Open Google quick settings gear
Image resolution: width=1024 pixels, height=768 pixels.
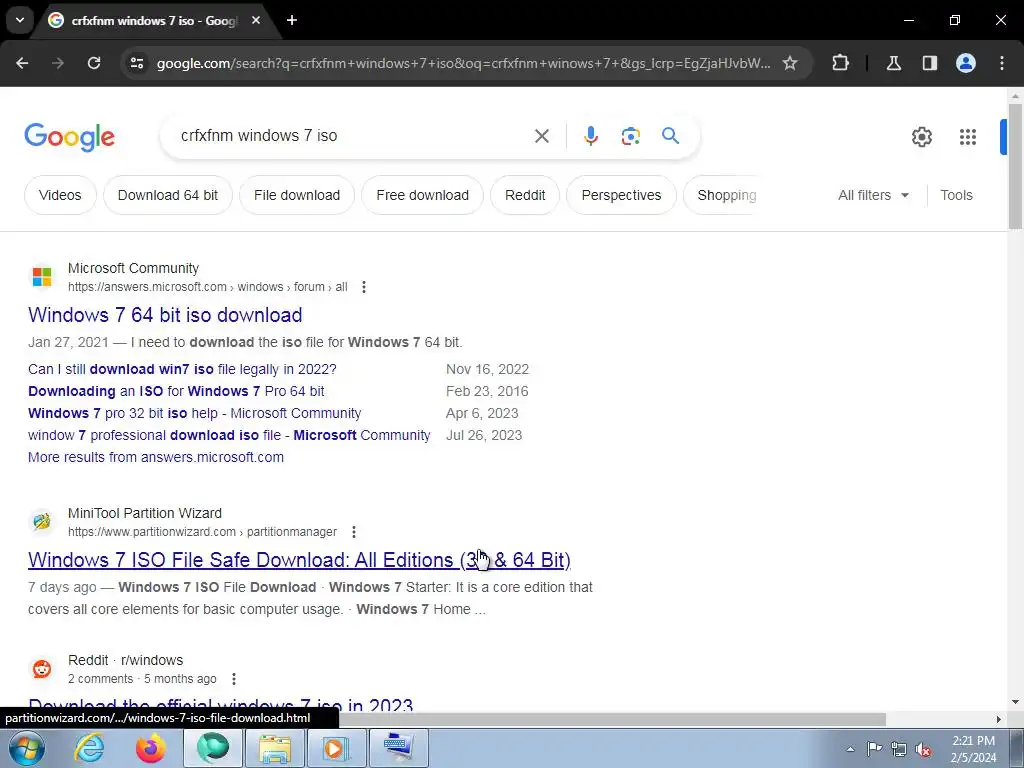coord(921,136)
